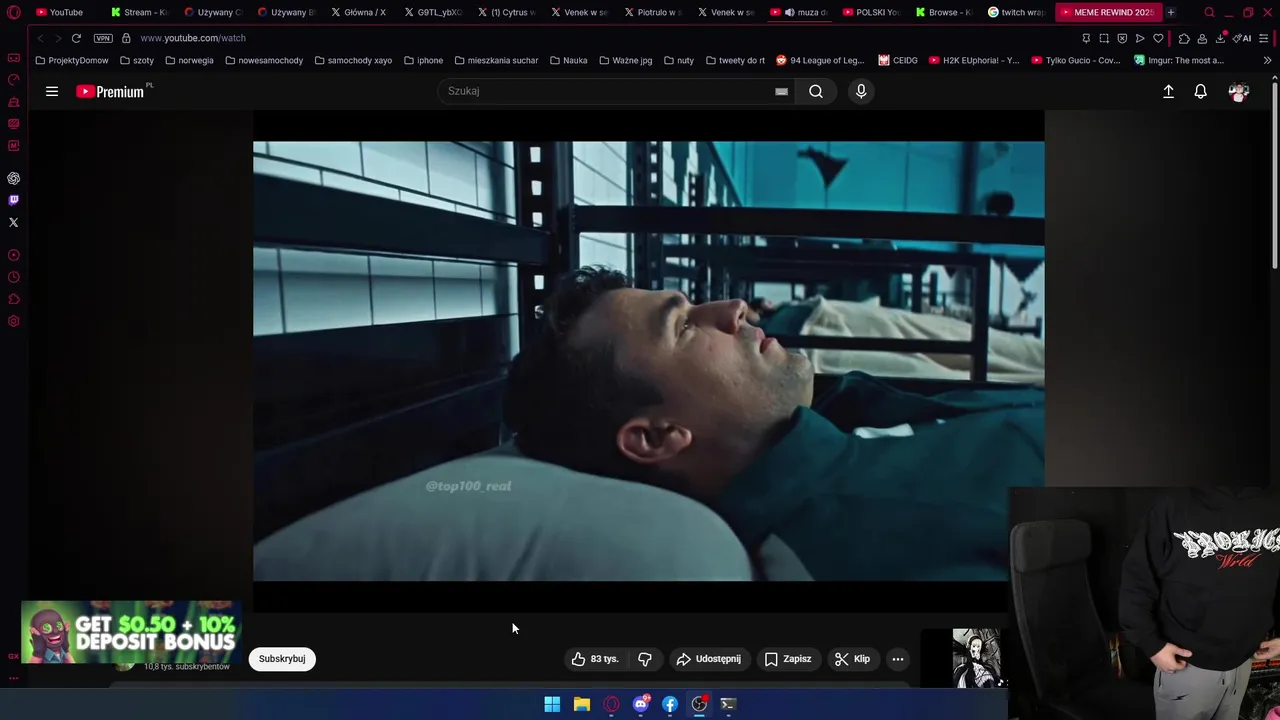Subscribe with the Subskrybuj button
Viewport: 1280px width, 720px height.
282,659
